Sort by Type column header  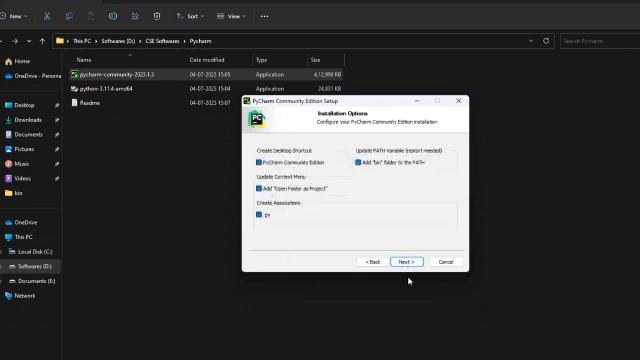coord(262,60)
